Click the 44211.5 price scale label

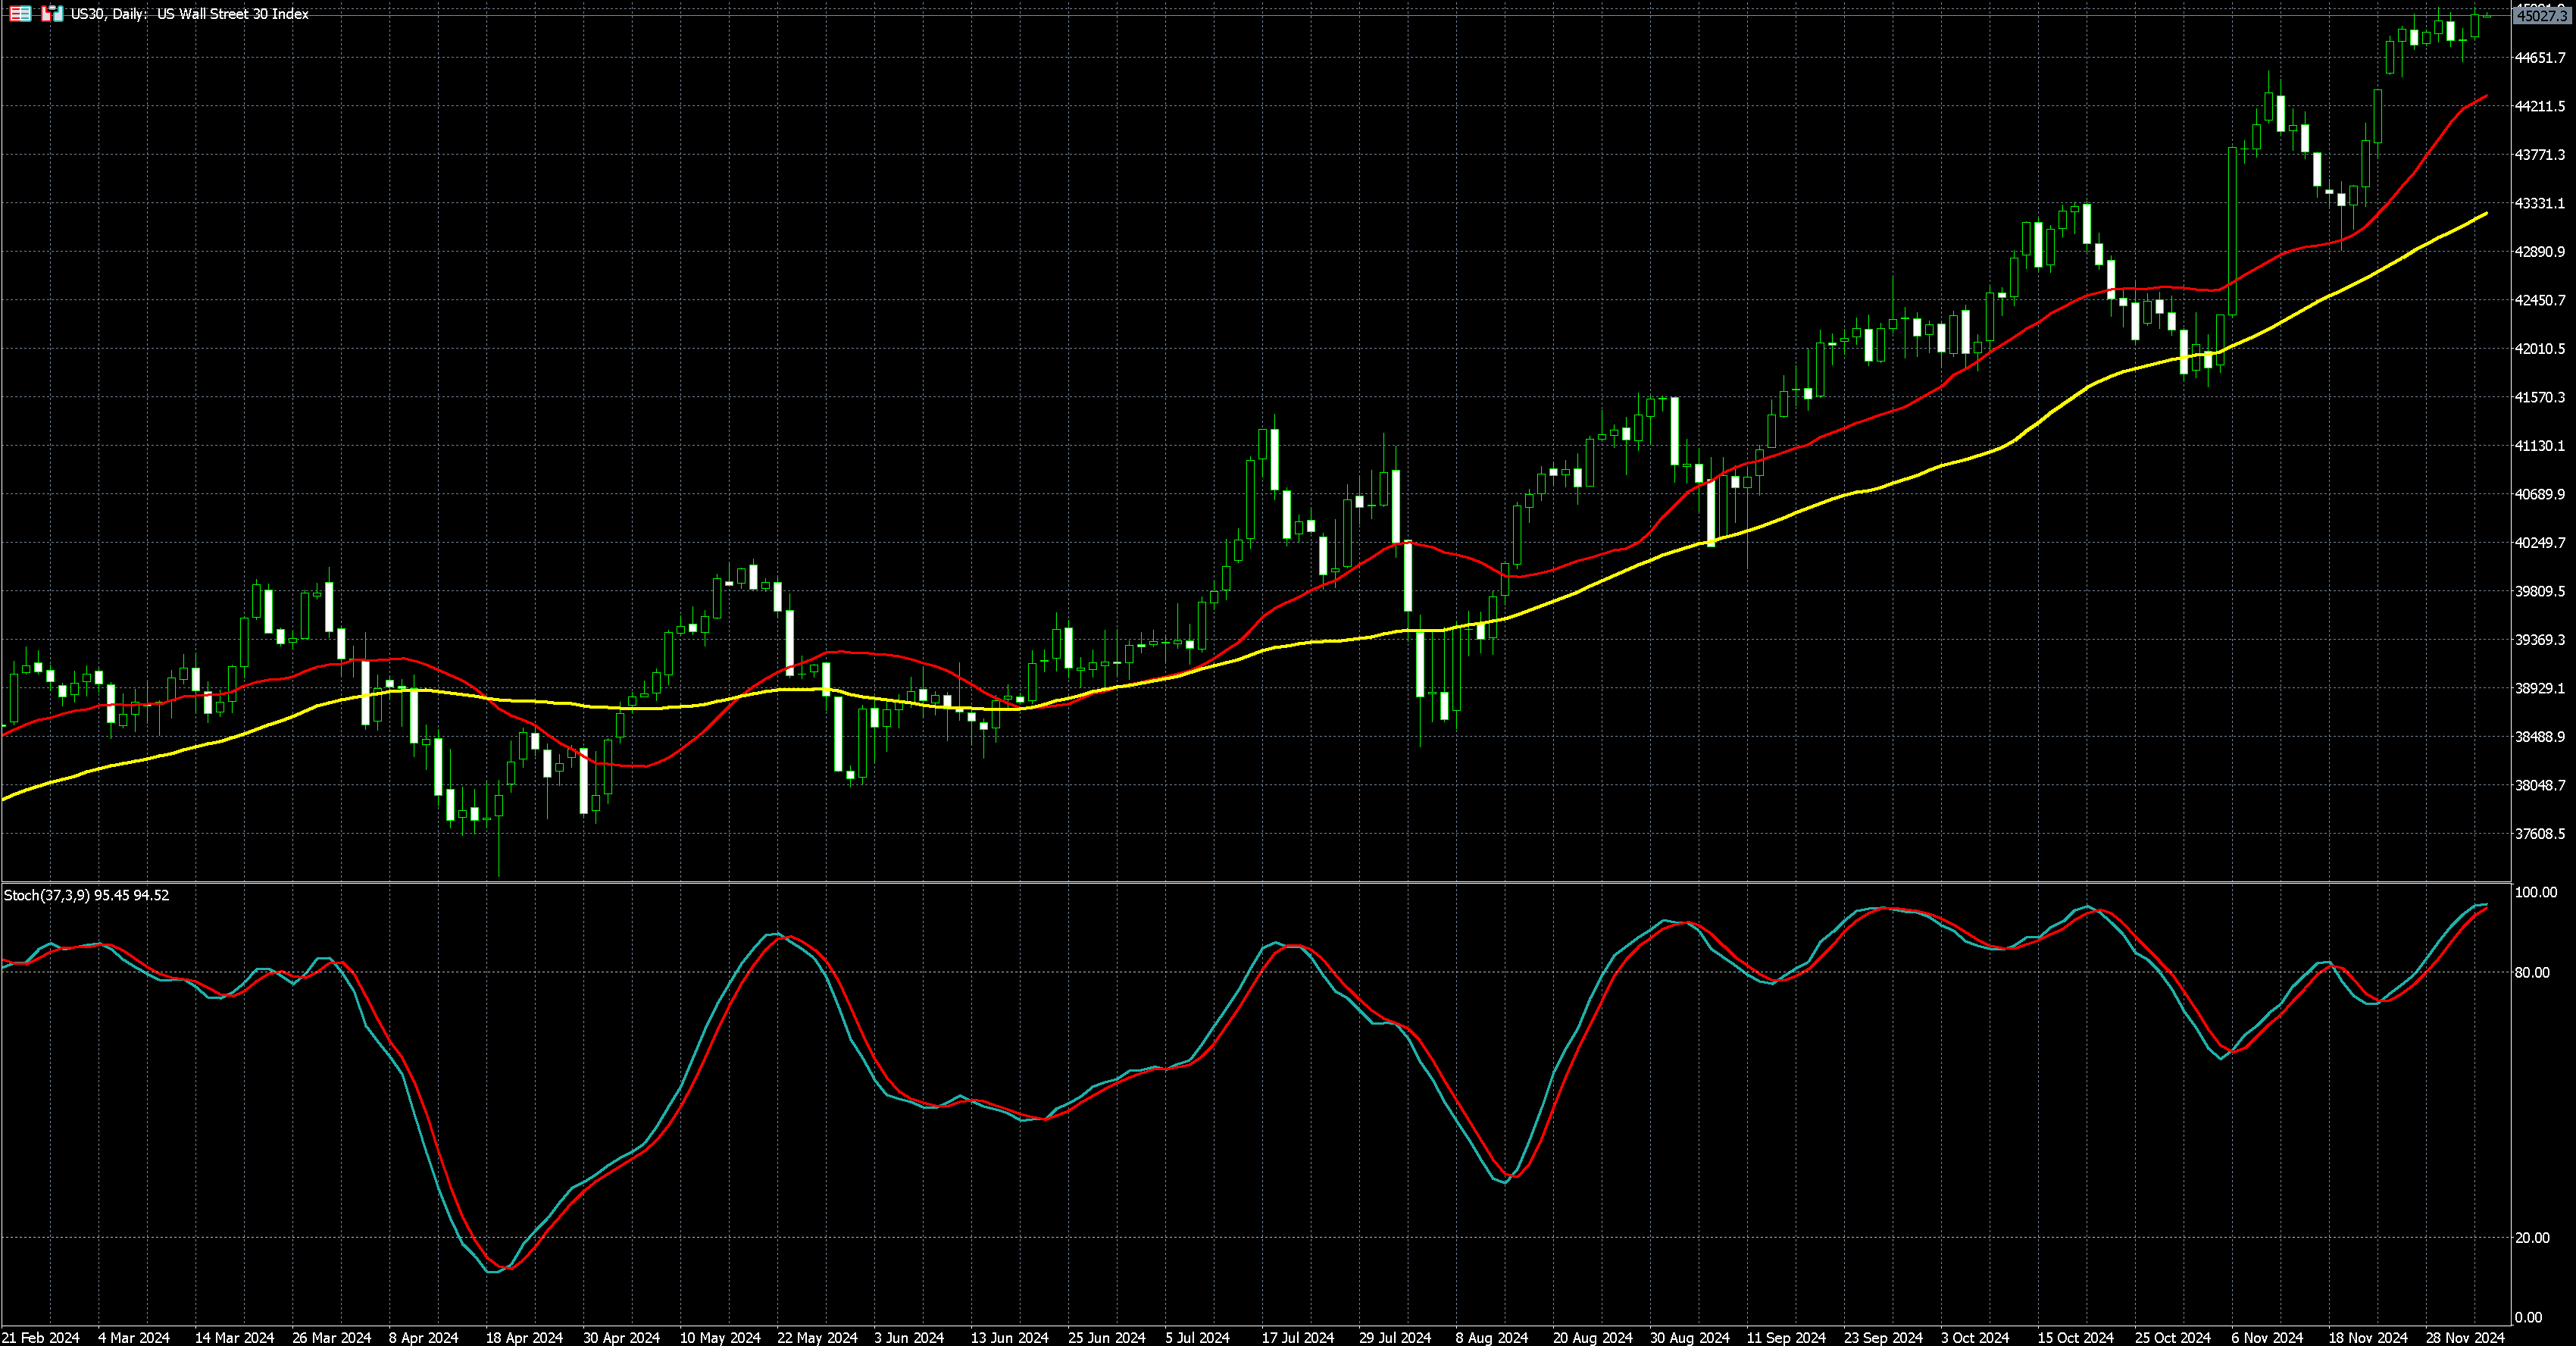pos(2540,106)
